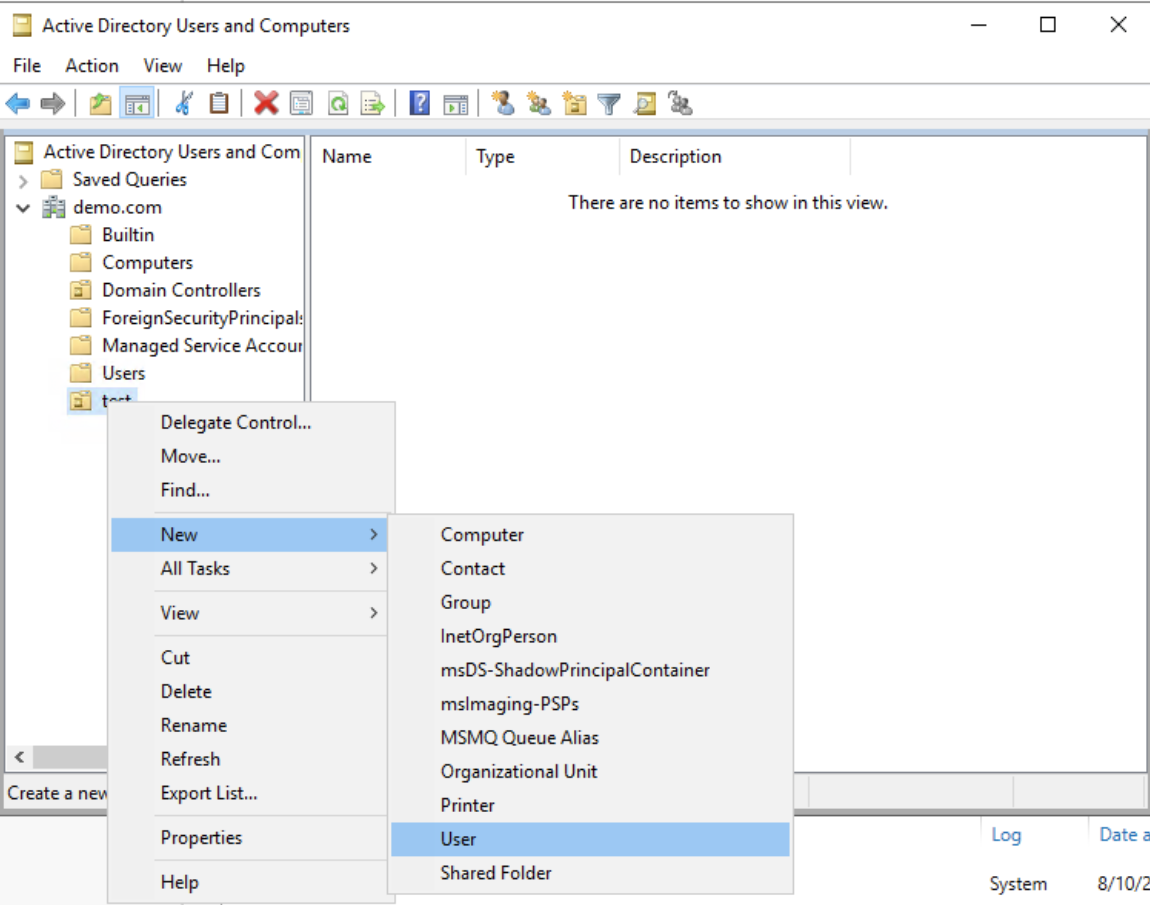This screenshot has width=1150, height=905.
Task: Create new group via toolbar icon
Action: coord(538,103)
